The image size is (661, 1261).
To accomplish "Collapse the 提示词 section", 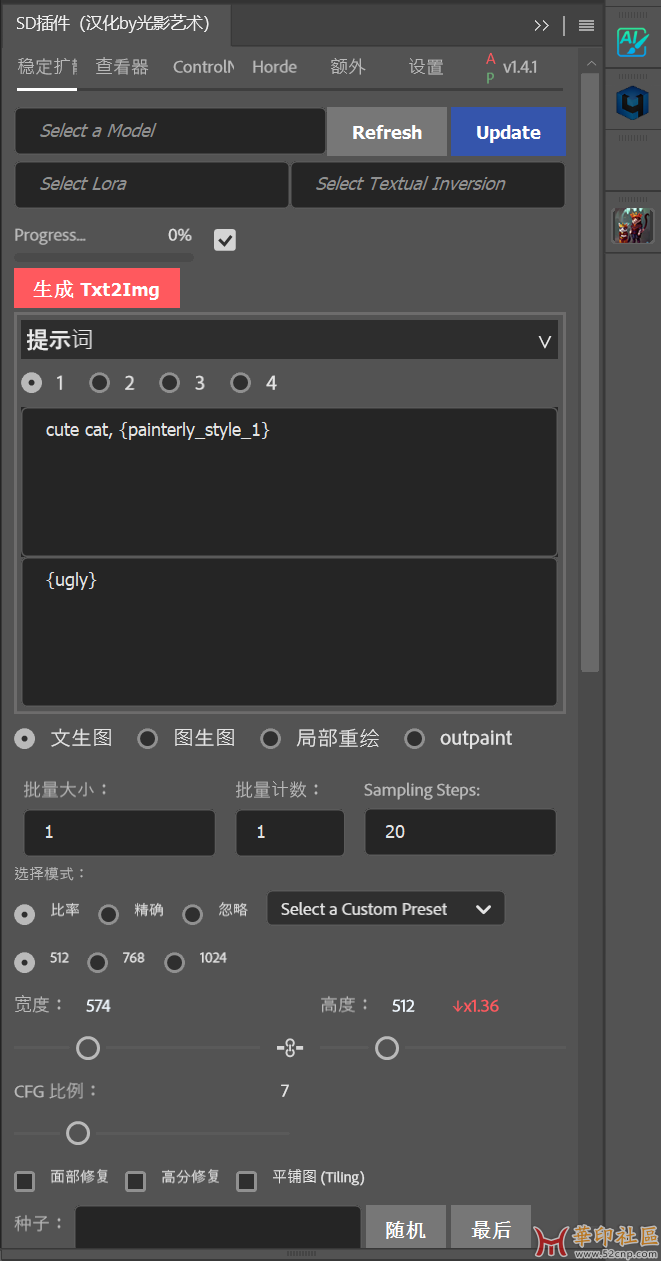I will tap(545, 341).
